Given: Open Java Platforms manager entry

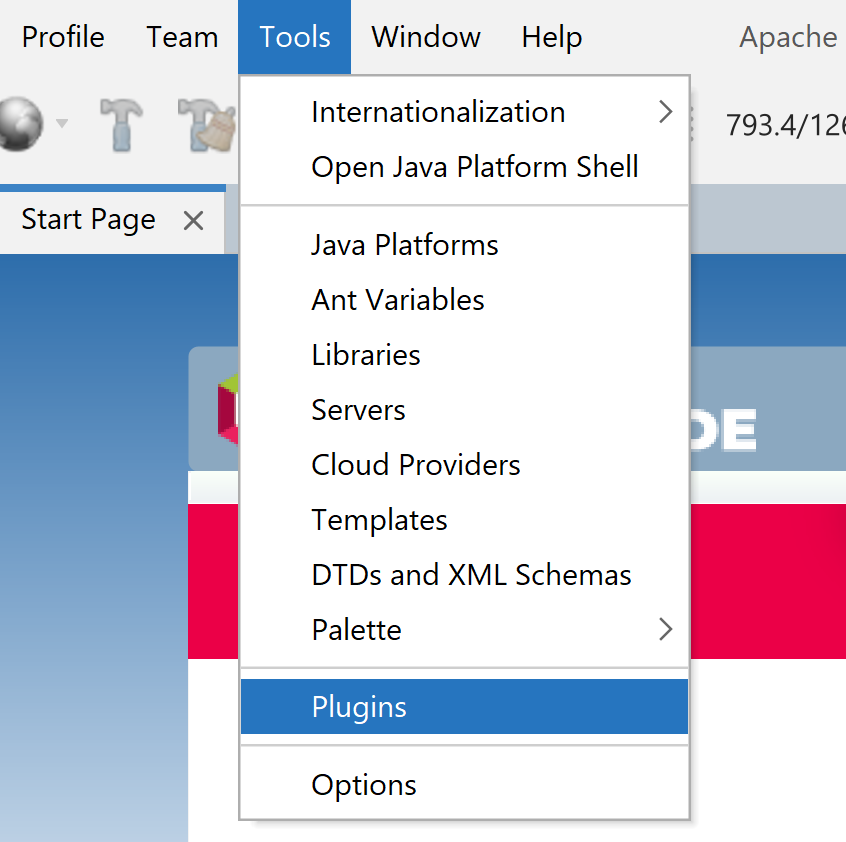Looking at the screenshot, I should click(x=405, y=245).
